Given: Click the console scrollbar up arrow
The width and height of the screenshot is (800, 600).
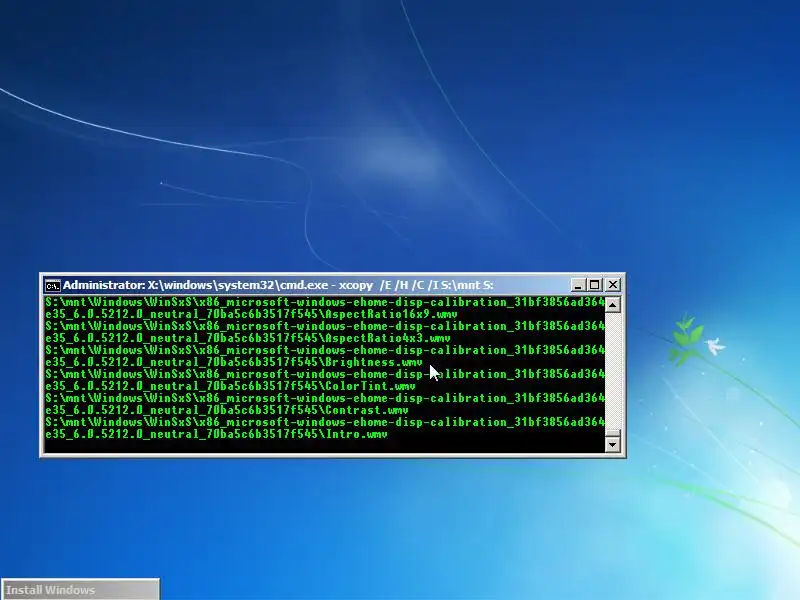Looking at the screenshot, I should (612, 305).
